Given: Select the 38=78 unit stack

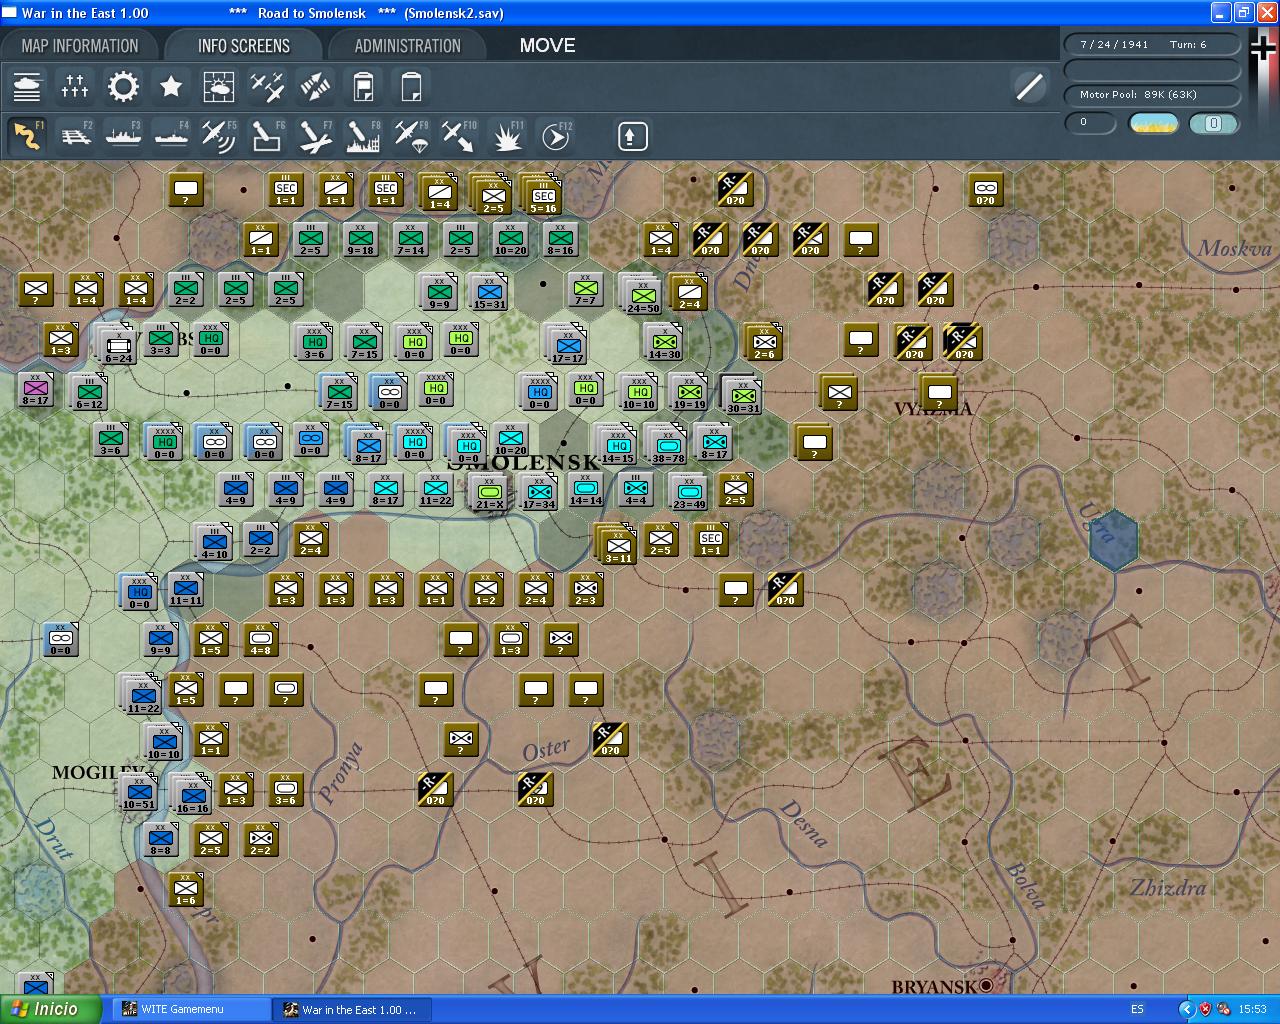Looking at the screenshot, I should coord(667,445).
